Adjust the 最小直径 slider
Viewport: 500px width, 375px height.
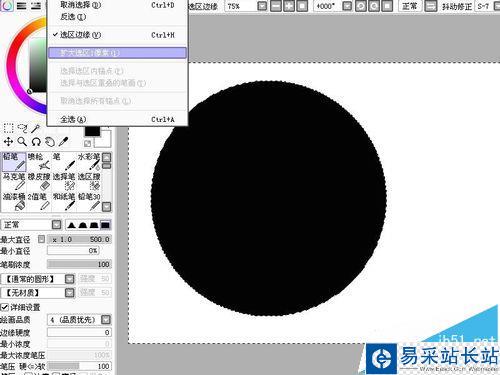tap(73, 251)
